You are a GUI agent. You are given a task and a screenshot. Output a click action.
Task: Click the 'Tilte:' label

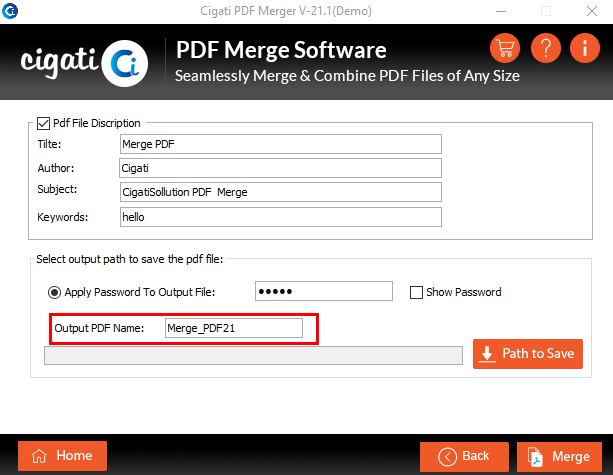[x=49, y=144]
